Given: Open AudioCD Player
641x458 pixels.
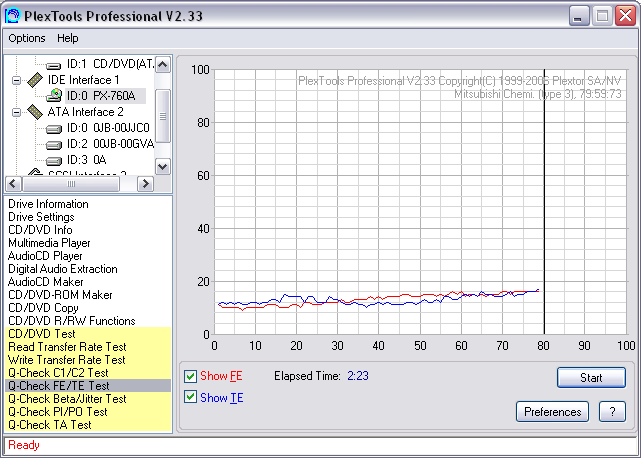Looking at the screenshot, I should coord(45,256).
